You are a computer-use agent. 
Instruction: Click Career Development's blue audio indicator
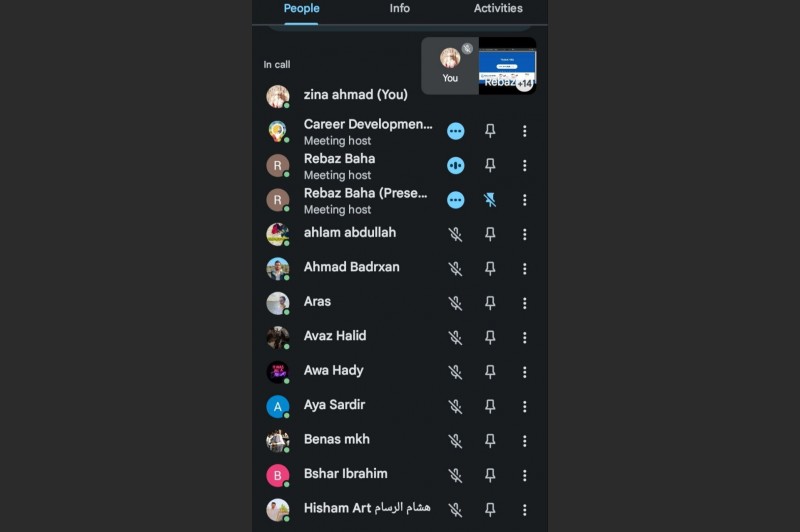[x=455, y=131]
